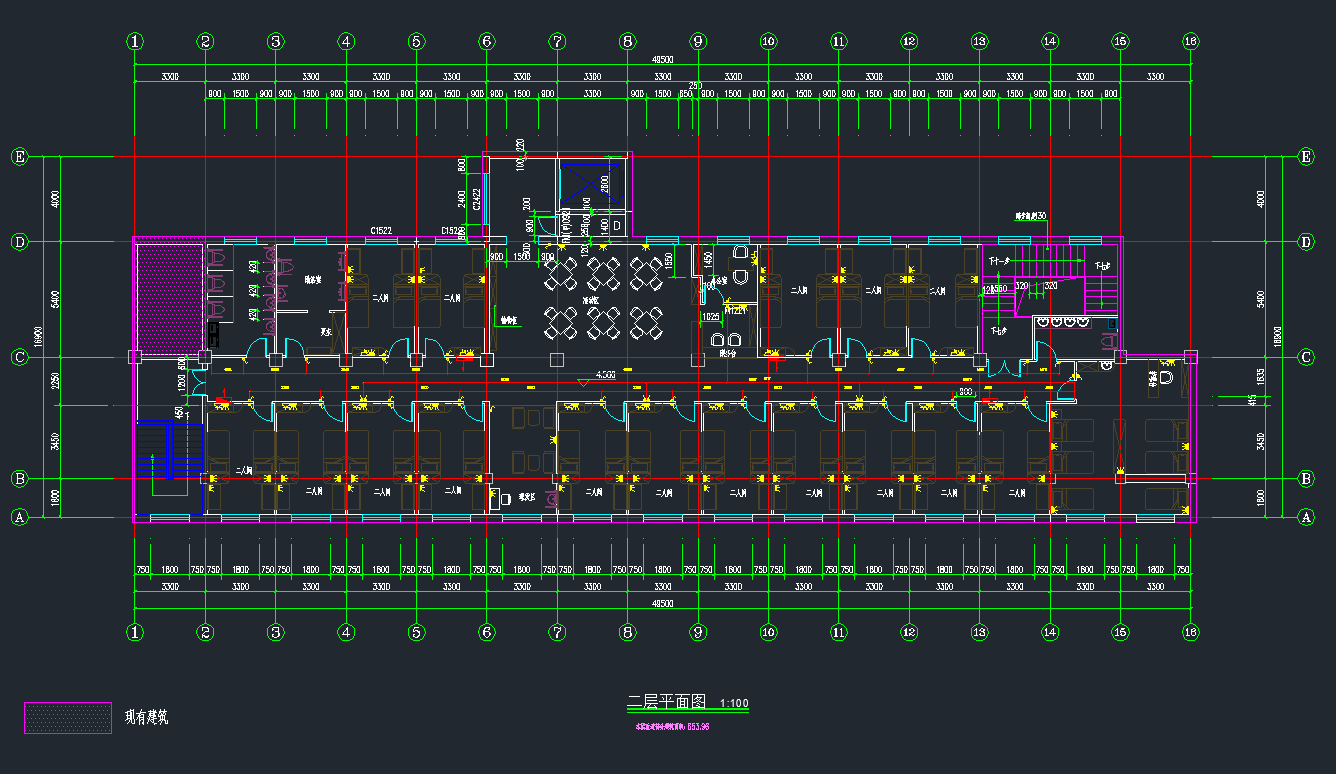Image resolution: width=1336 pixels, height=774 pixels.
Task: Select the 1:100 scale text
Action: tap(734, 703)
